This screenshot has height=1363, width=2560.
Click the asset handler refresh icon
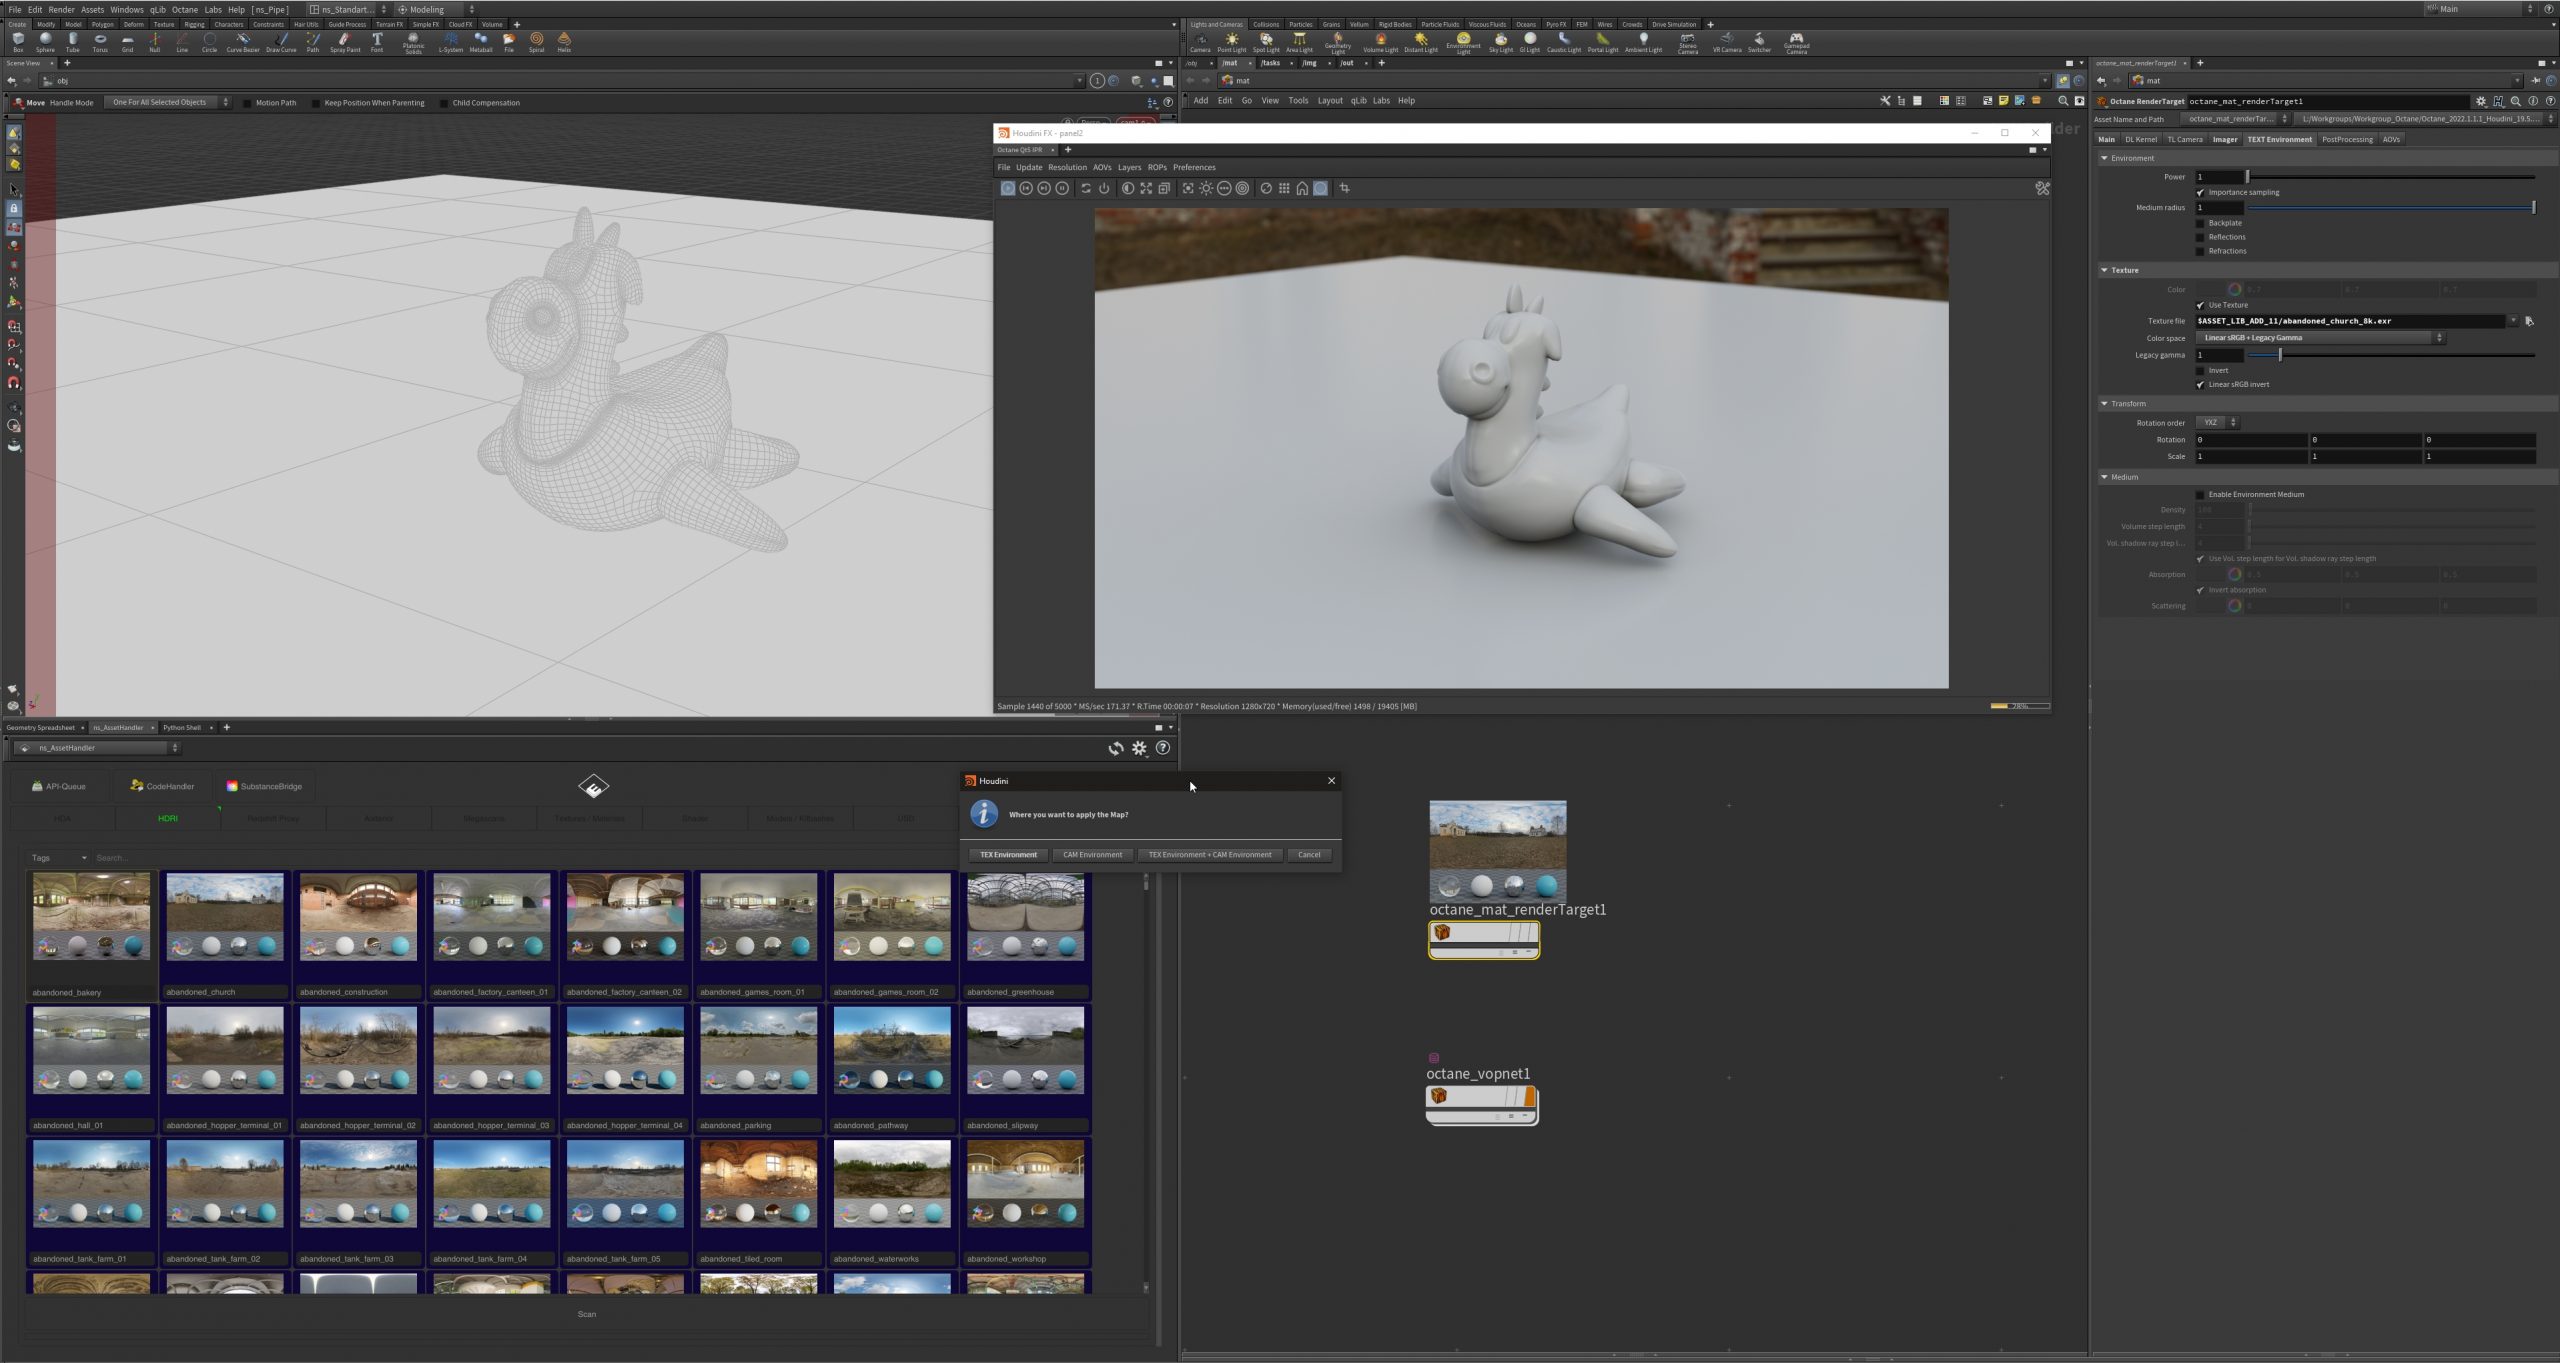point(1115,748)
